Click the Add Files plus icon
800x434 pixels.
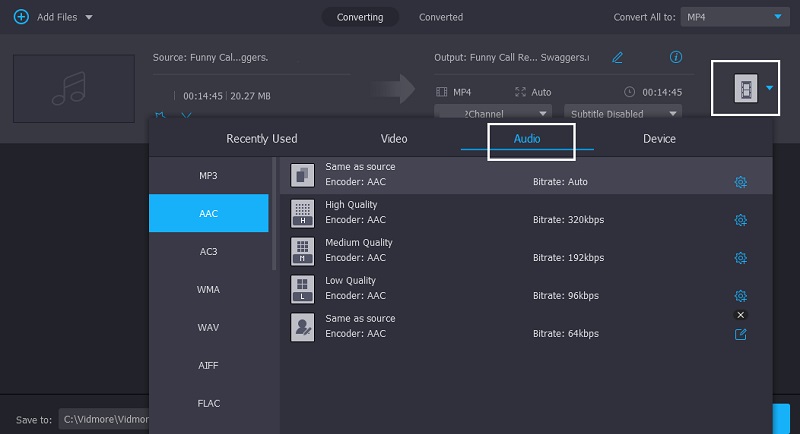tap(20, 17)
